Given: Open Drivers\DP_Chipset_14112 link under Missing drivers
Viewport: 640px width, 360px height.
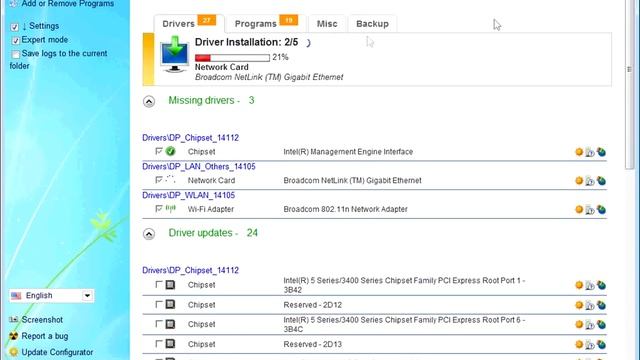Looking at the screenshot, I should tap(190, 138).
